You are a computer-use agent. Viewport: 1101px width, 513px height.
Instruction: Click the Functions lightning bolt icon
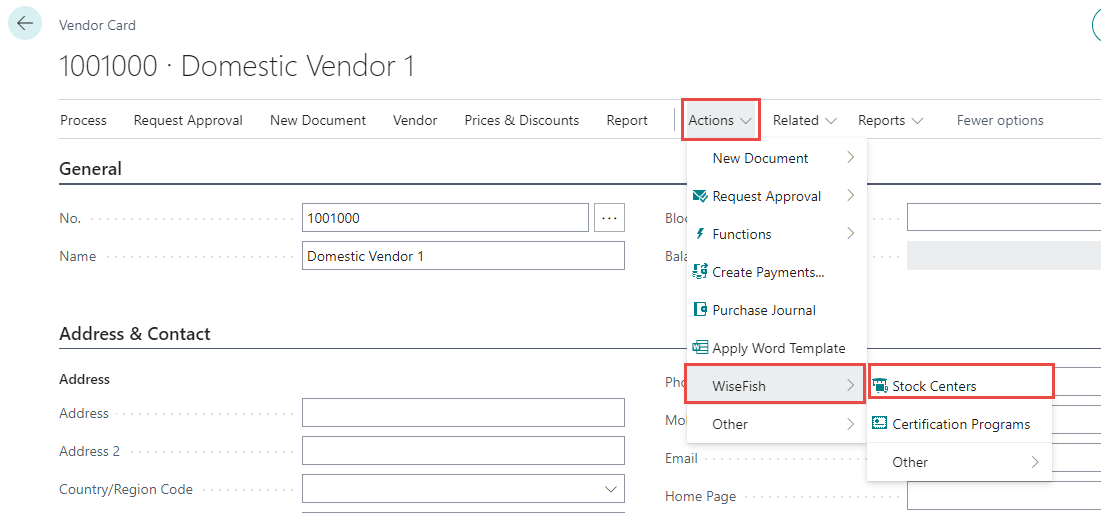pos(700,234)
